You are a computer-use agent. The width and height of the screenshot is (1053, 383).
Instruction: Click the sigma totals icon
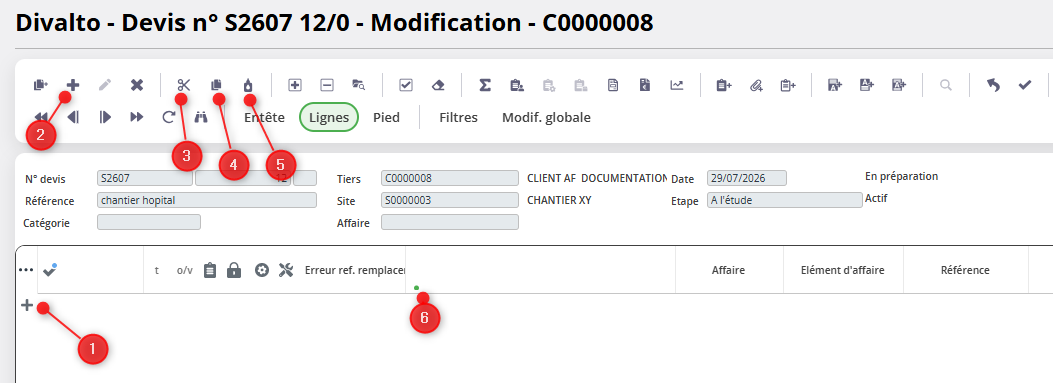[x=484, y=85]
